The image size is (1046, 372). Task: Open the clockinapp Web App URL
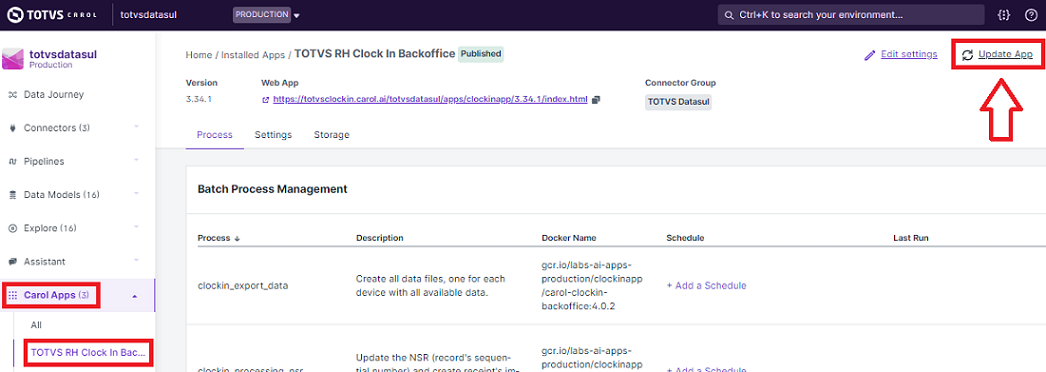point(430,99)
